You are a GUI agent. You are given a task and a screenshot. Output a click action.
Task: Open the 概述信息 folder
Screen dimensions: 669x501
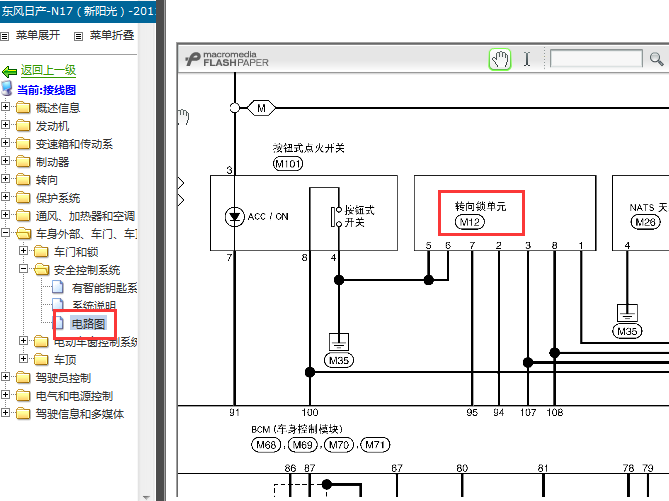(58, 108)
